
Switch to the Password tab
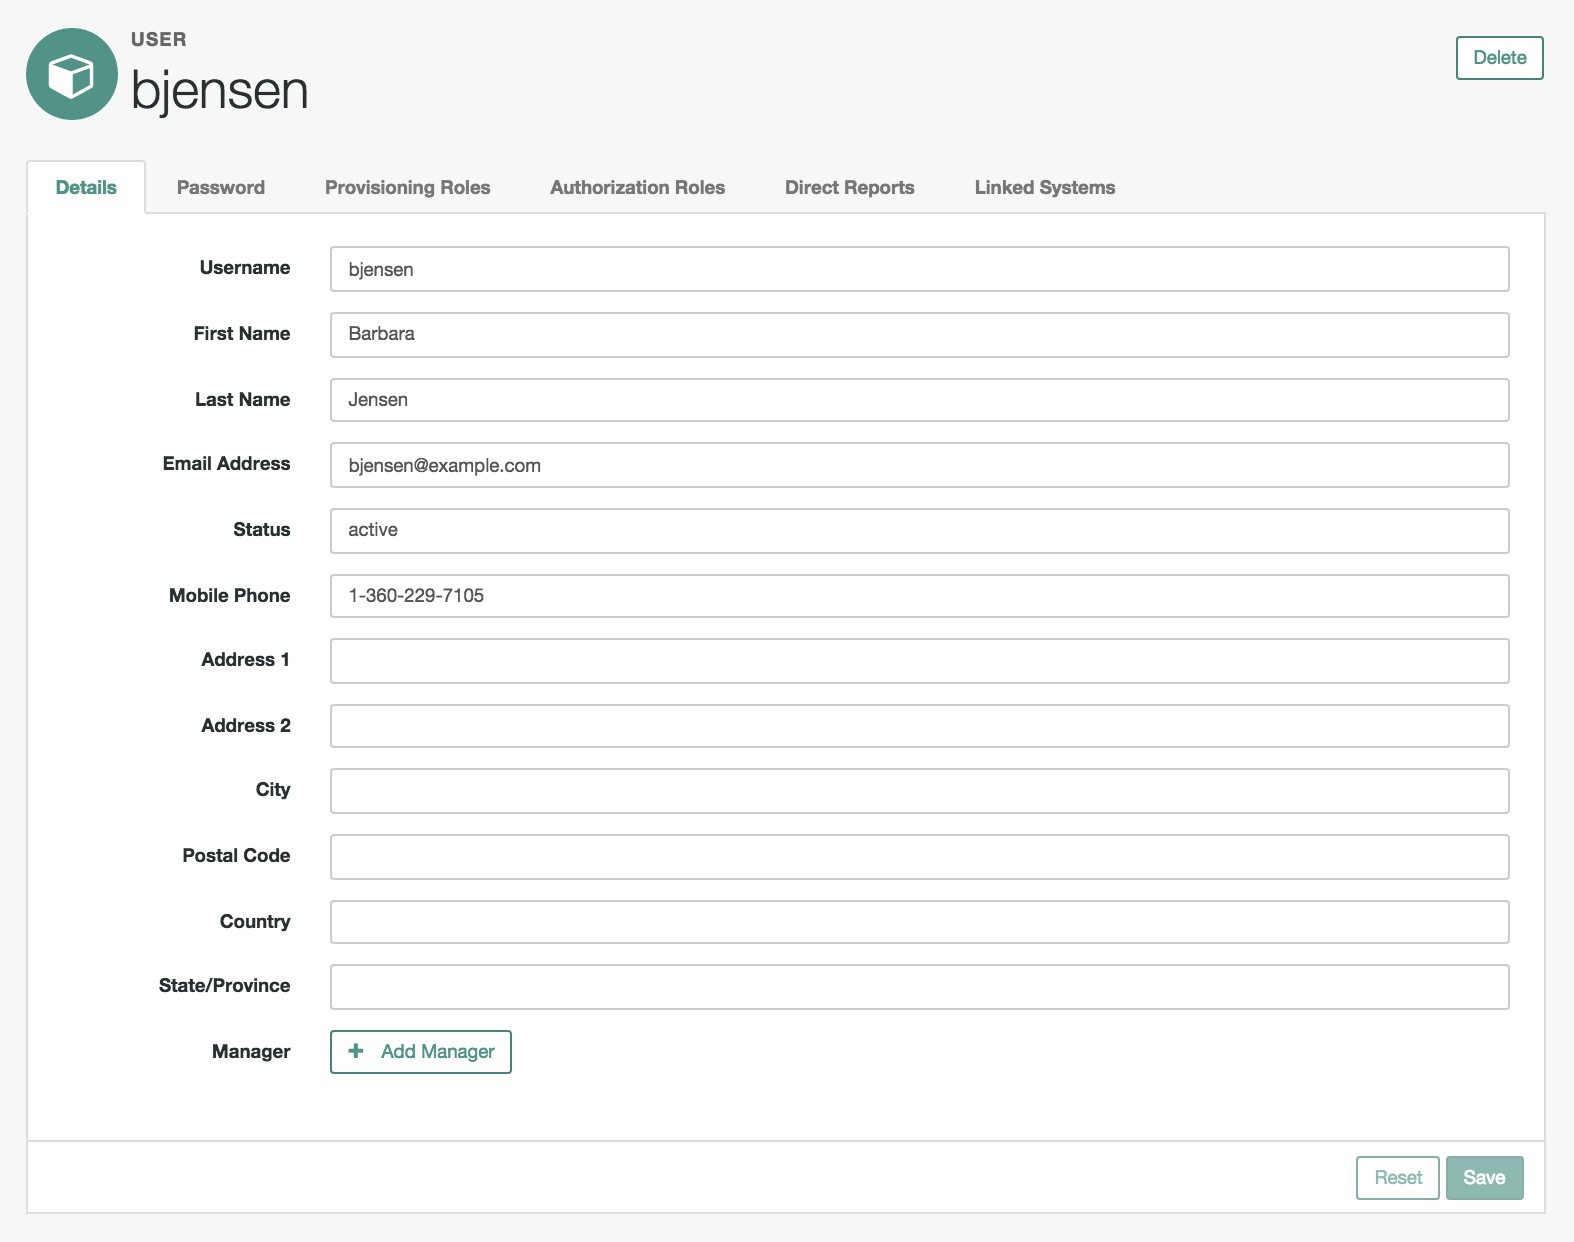tap(221, 187)
